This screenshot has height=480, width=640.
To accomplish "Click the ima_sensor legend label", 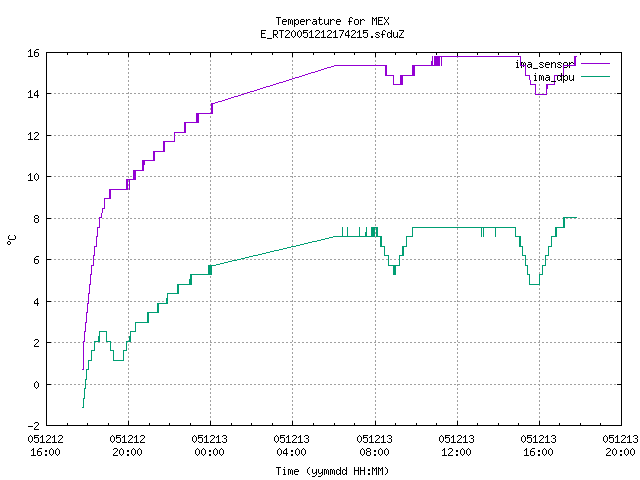I will point(544,64).
